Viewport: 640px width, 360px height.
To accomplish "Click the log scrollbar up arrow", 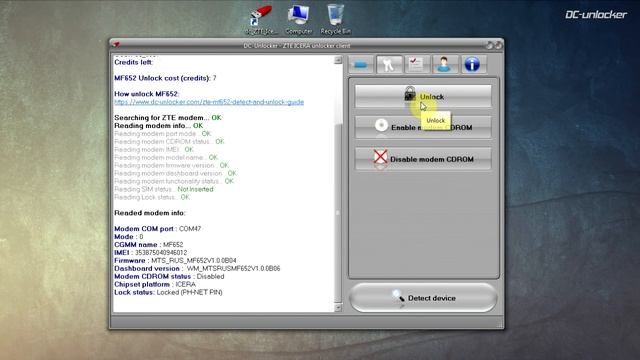I will (x=338, y=60).
